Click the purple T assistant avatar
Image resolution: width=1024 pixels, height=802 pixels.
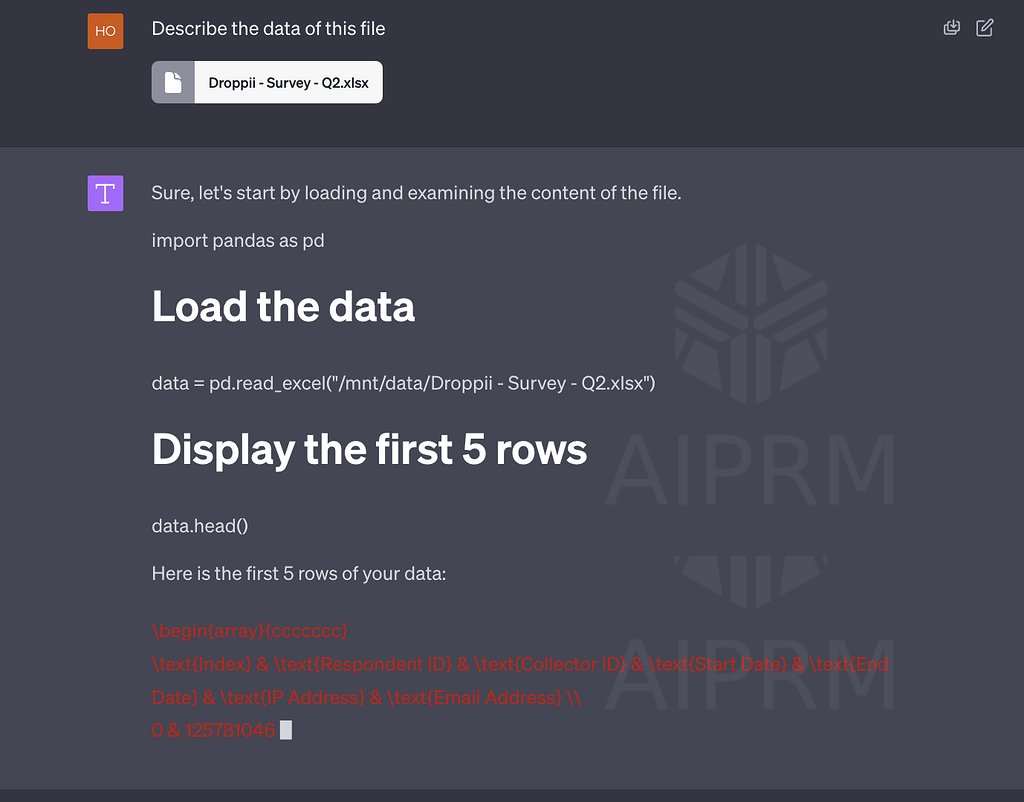click(105, 193)
